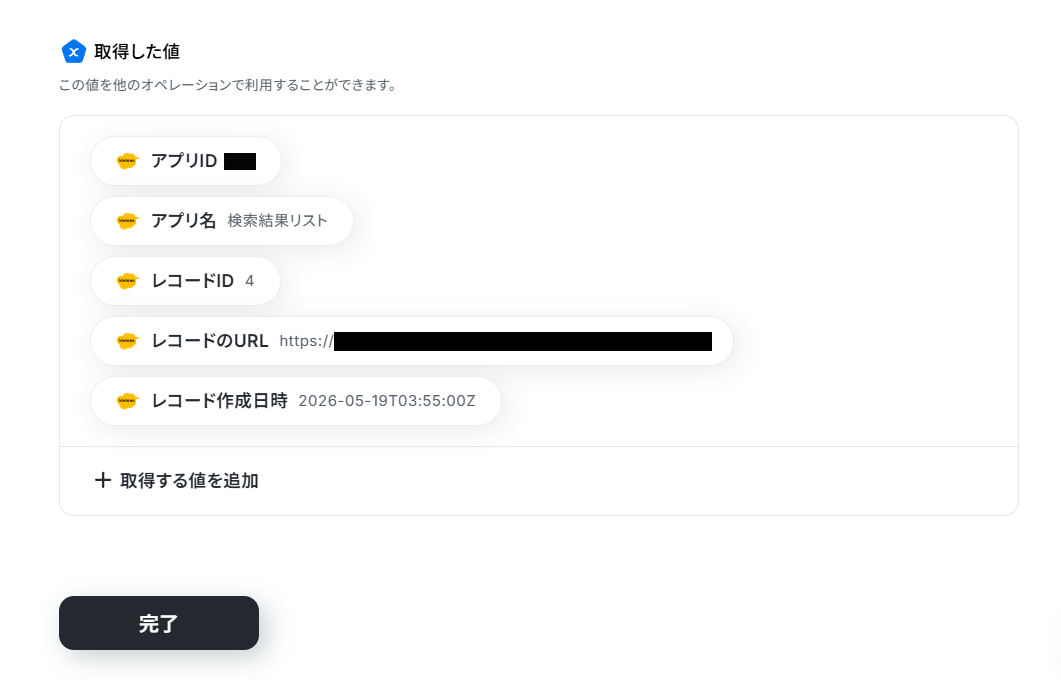Select the レコード作成日時 value chip
1061x680 pixels.
tap(296, 401)
